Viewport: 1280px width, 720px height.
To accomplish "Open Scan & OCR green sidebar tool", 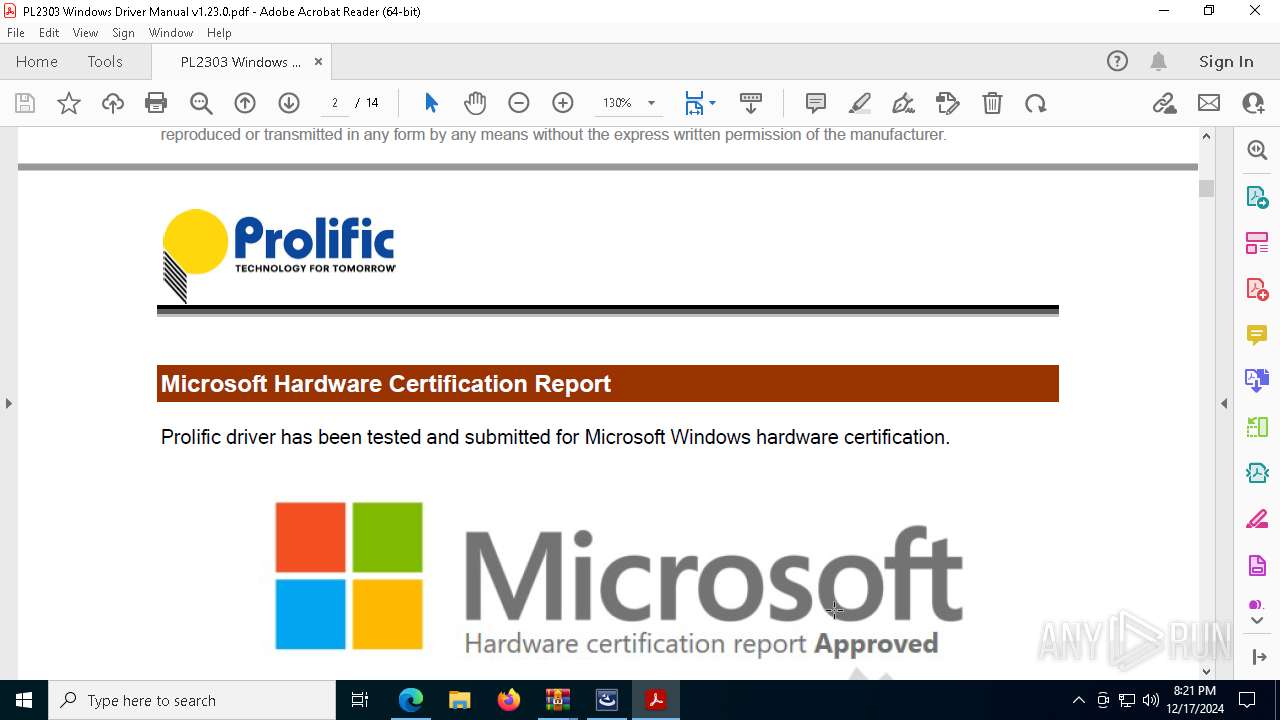I will point(1257,427).
